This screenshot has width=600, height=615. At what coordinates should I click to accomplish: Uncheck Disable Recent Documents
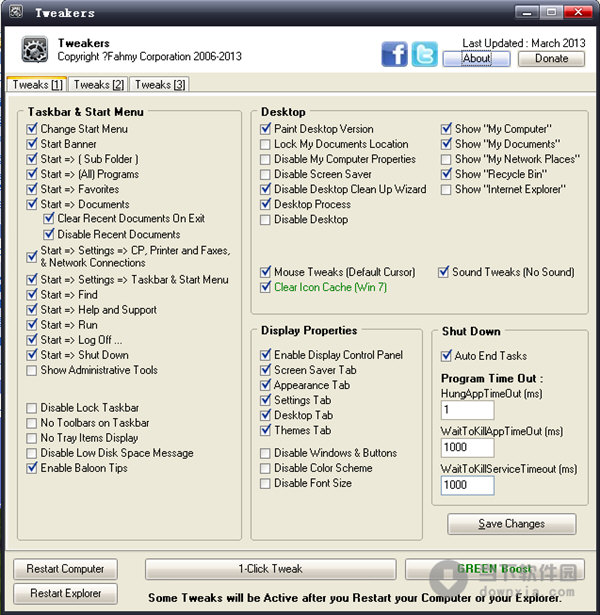49,235
